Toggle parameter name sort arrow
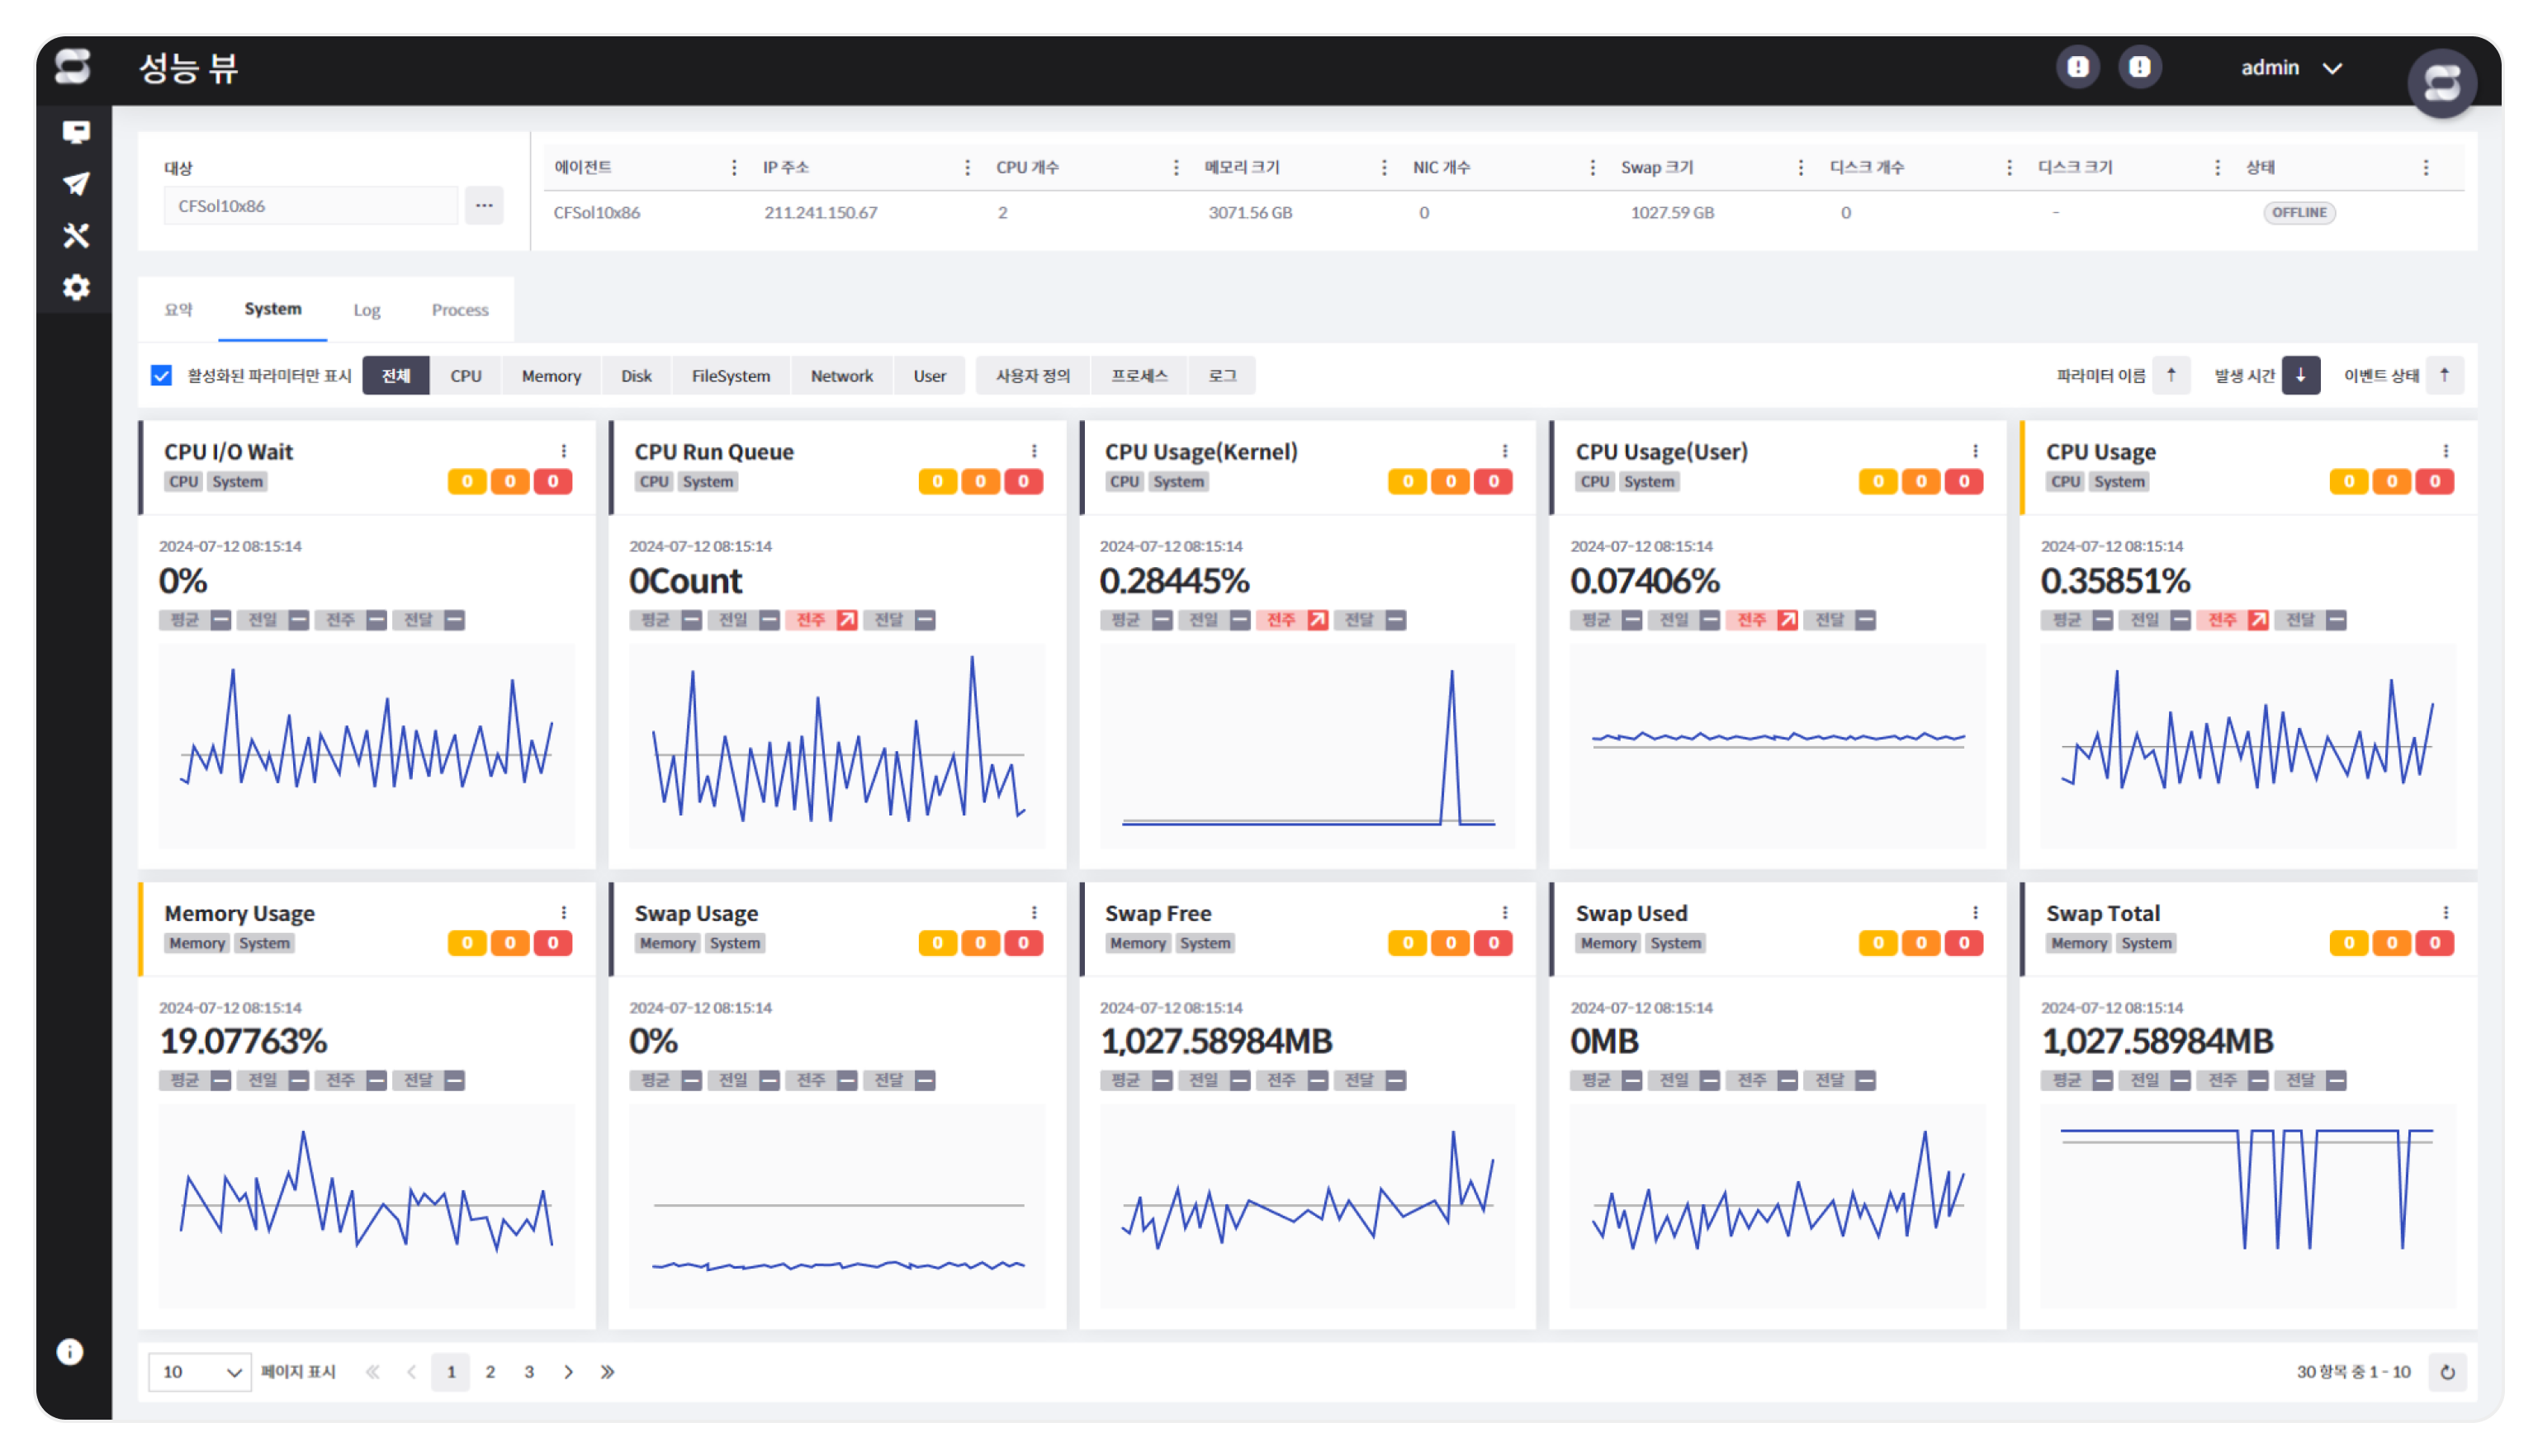The height and width of the screenshot is (1456, 2538). [x=2171, y=376]
